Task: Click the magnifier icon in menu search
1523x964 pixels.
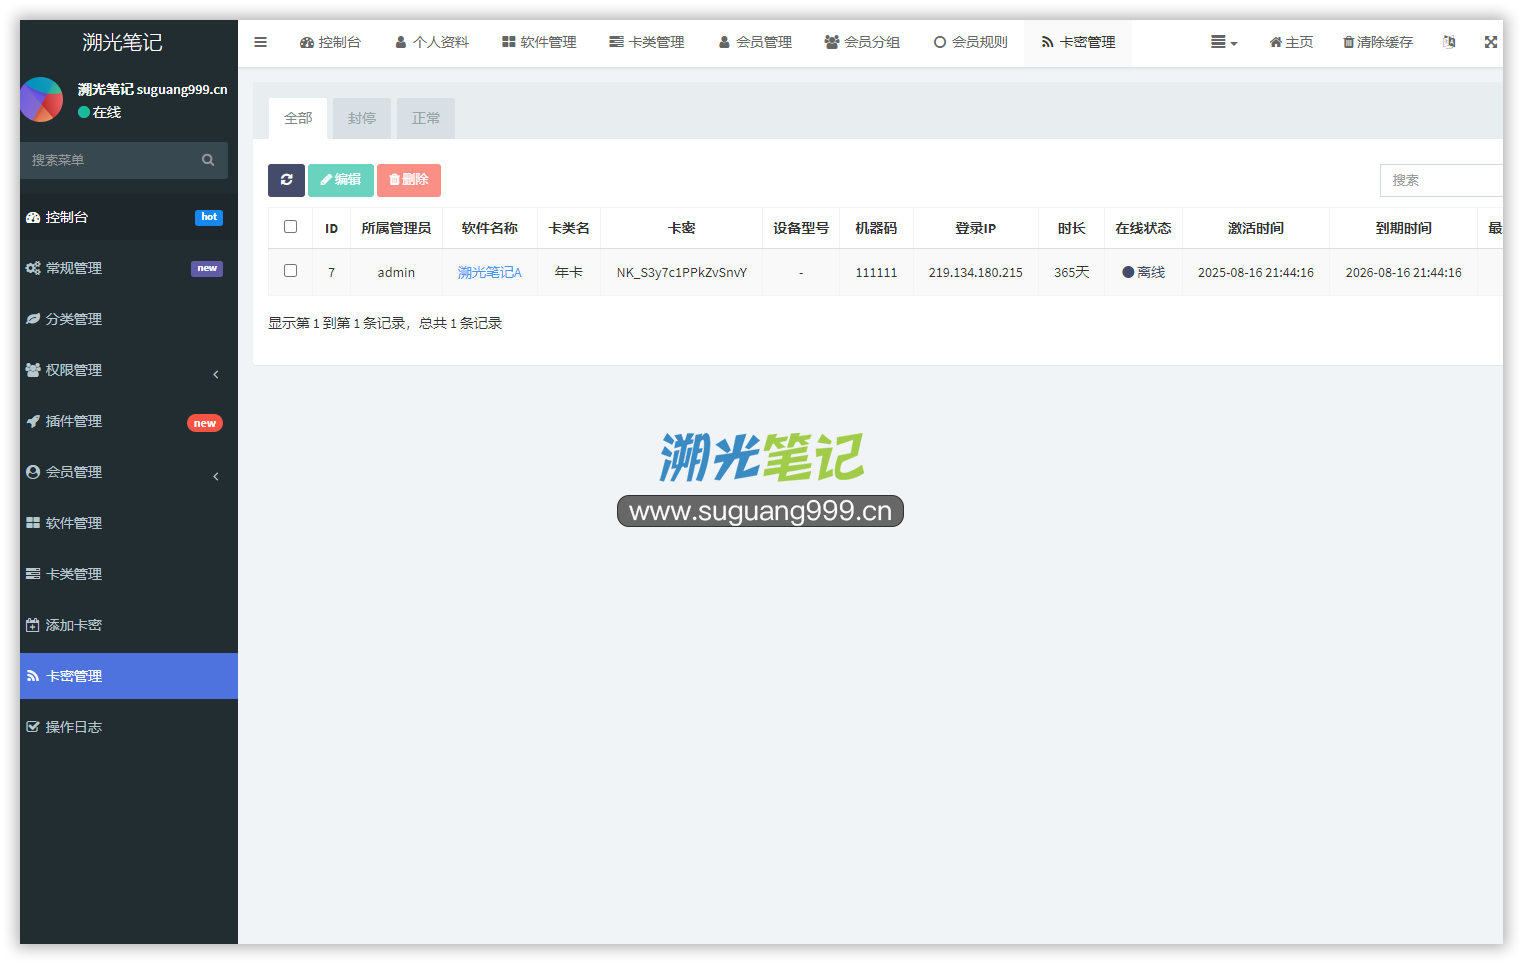Action: coord(208,160)
